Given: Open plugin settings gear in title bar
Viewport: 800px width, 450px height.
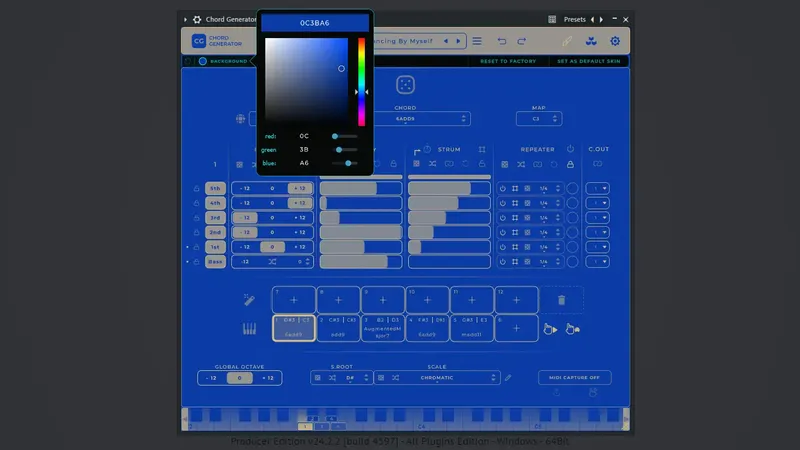Looking at the screenshot, I should [197, 19].
